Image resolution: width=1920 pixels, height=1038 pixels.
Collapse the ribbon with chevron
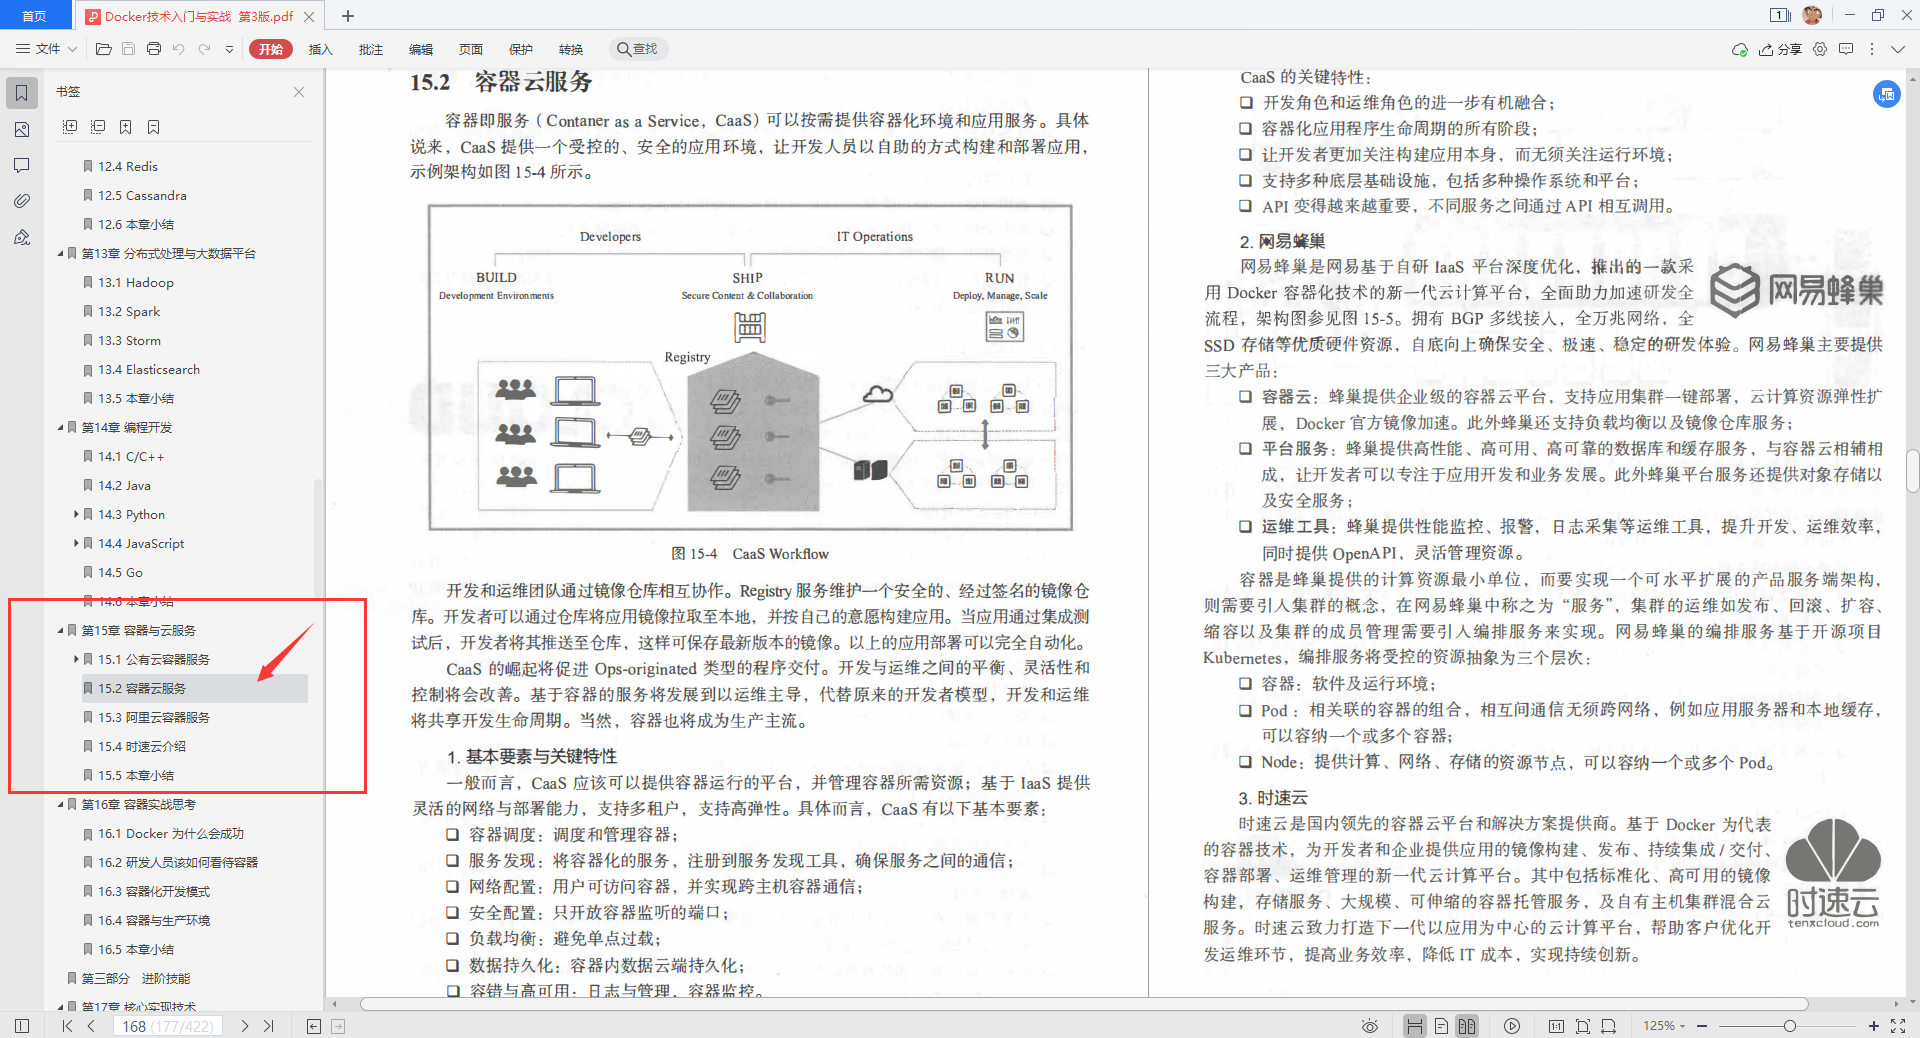click(1897, 49)
